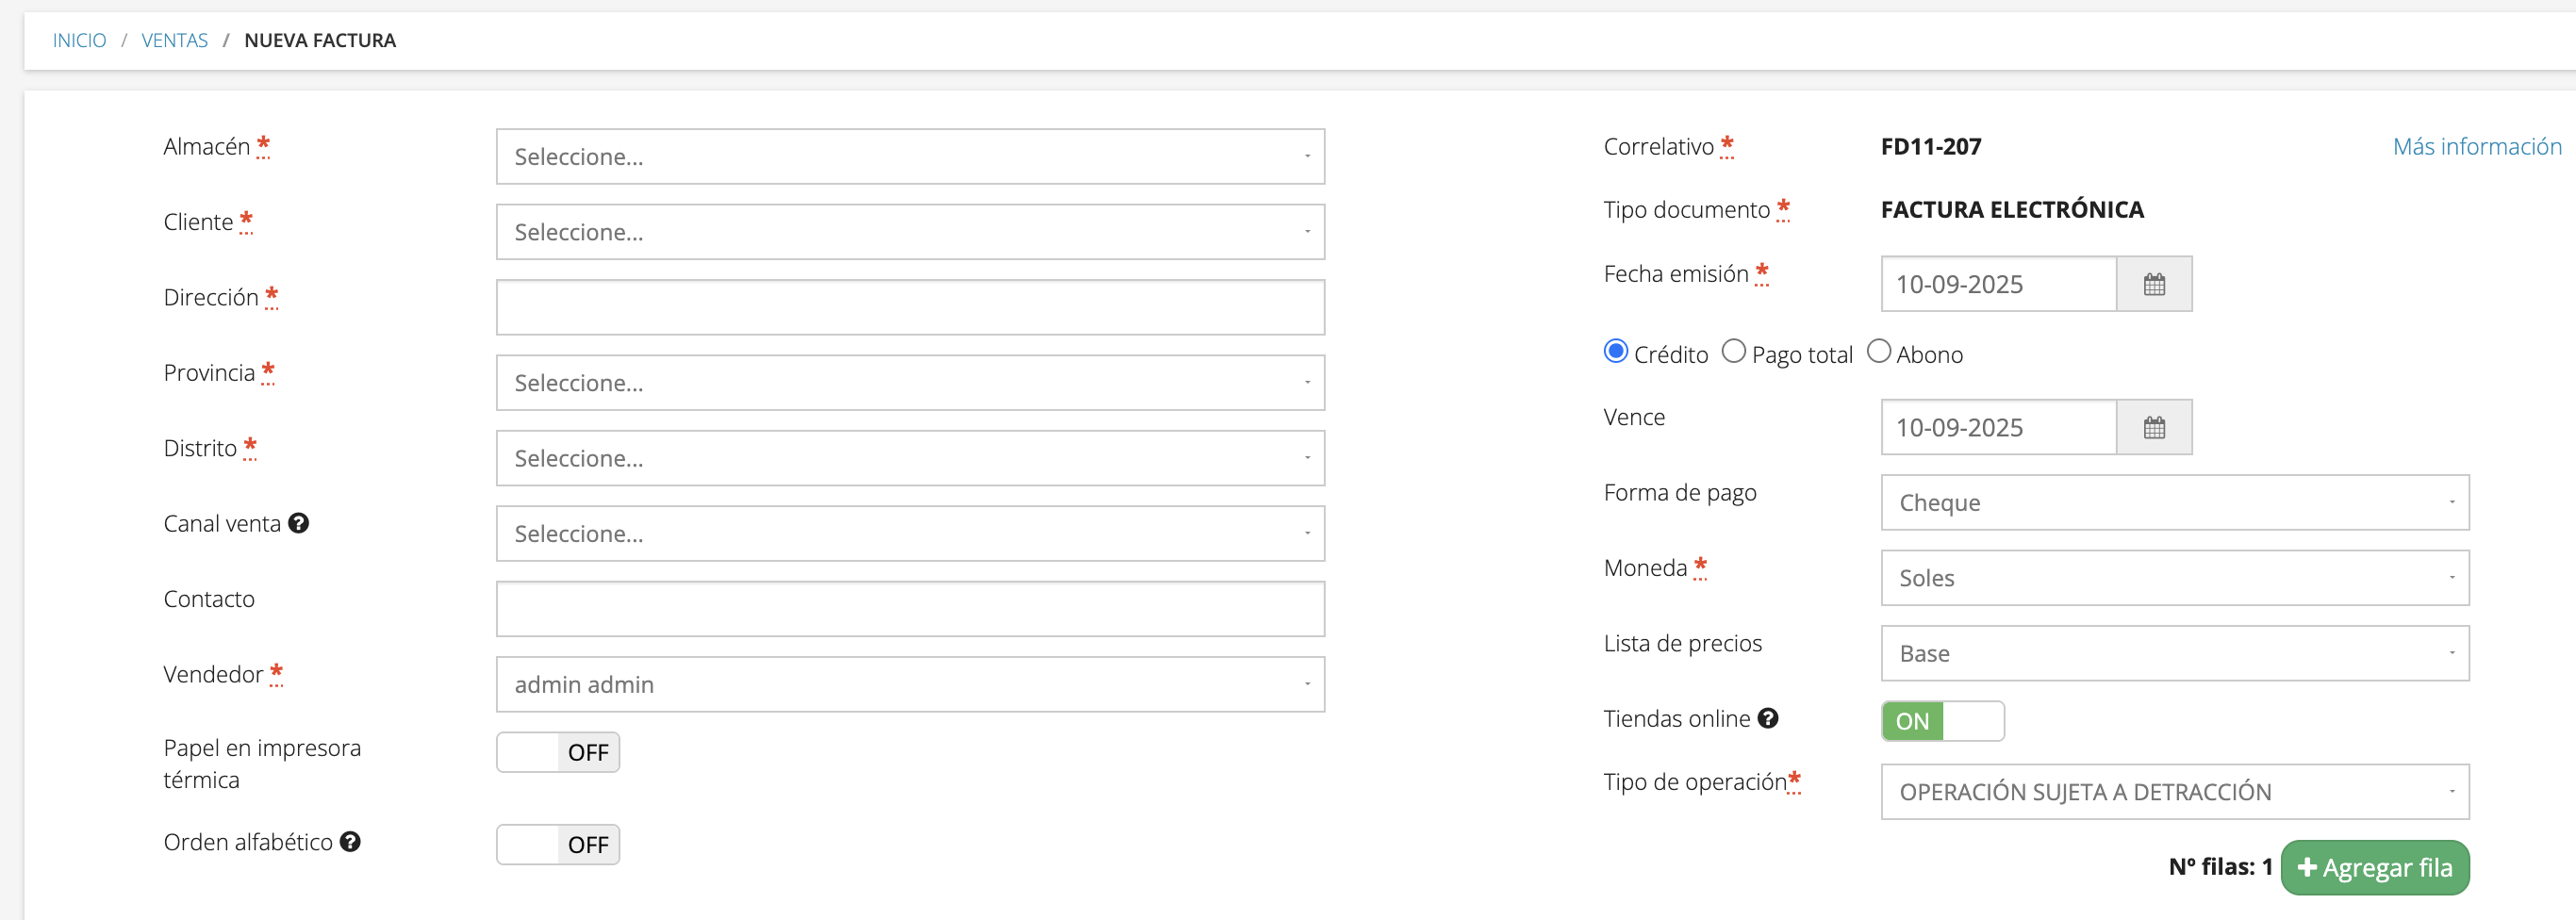Show help for Tiendas online
Viewport: 2576px width, 920px height.
coord(1768,718)
